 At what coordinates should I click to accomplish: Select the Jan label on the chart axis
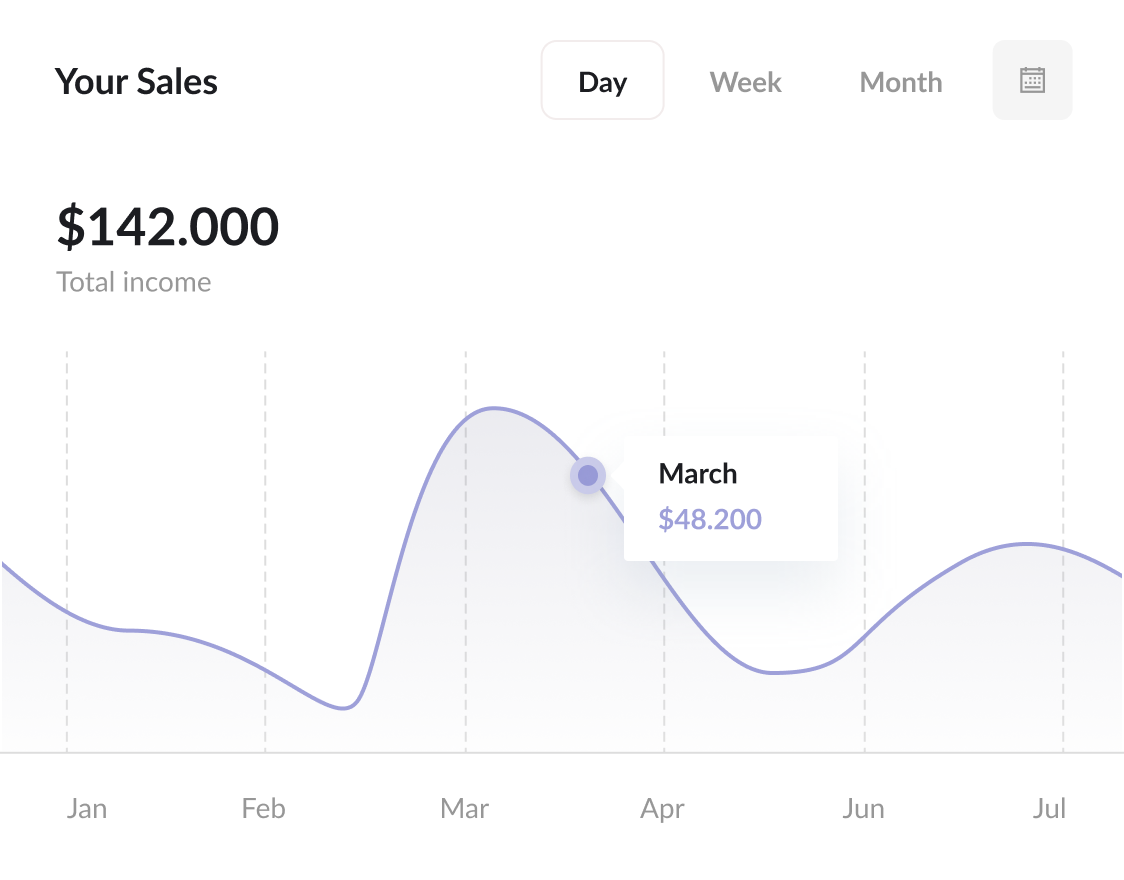pyautogui.click(x=87, y=808)
